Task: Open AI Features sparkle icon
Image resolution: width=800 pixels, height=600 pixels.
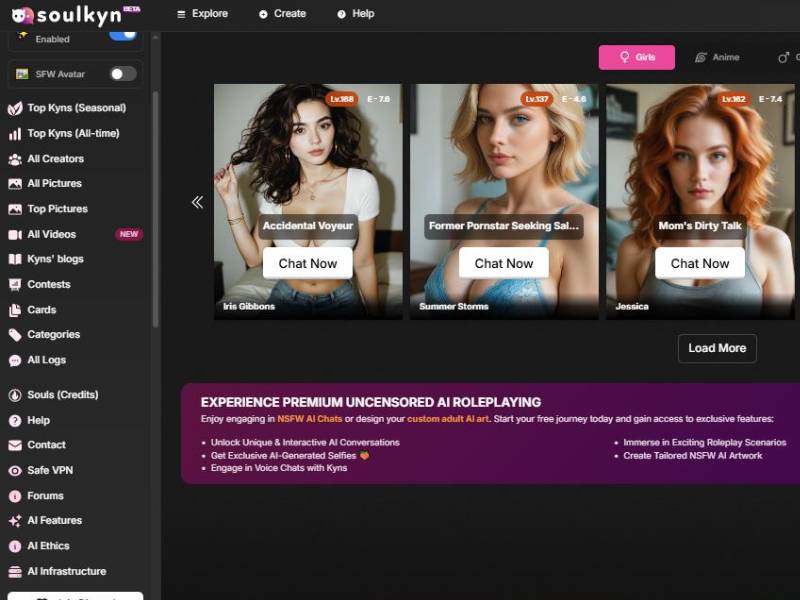Action: [15, 521]
